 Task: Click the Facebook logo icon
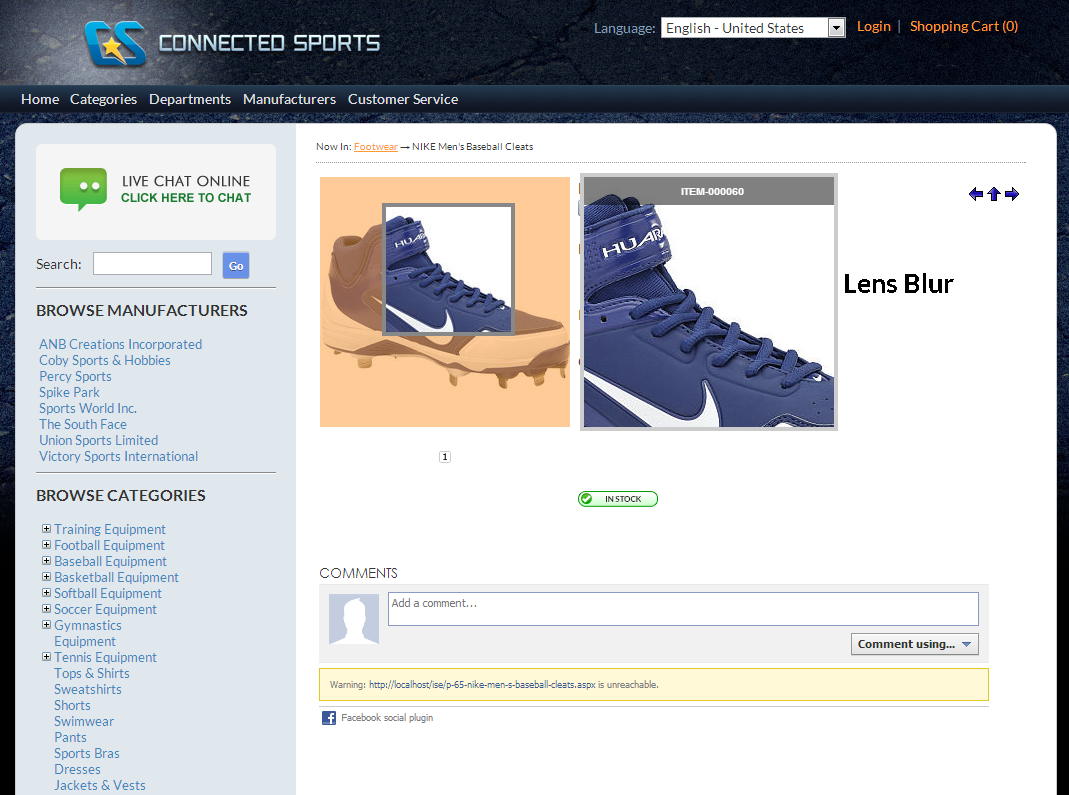(329, 718)
